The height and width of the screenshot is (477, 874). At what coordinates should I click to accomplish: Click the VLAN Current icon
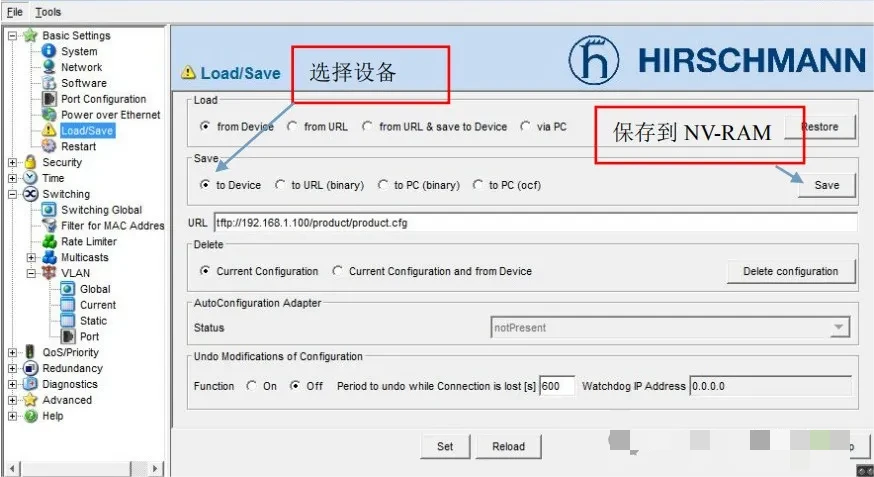click(x=67, y=305)
